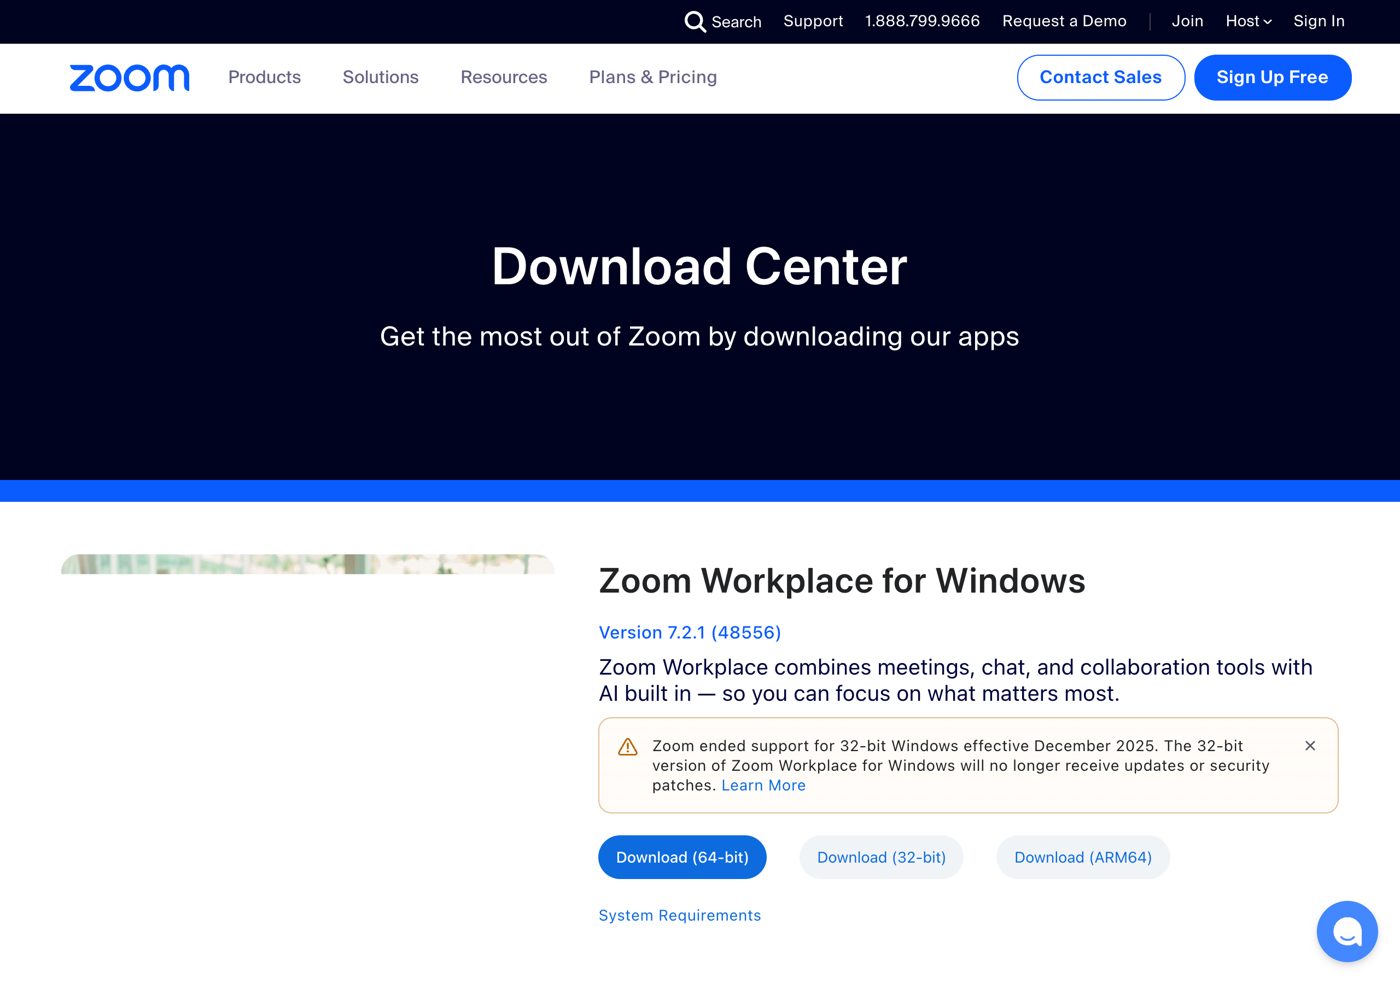Download the 32-bit Windows installer
This screenshot has width=1400, height=984.
tap(881, 858)
